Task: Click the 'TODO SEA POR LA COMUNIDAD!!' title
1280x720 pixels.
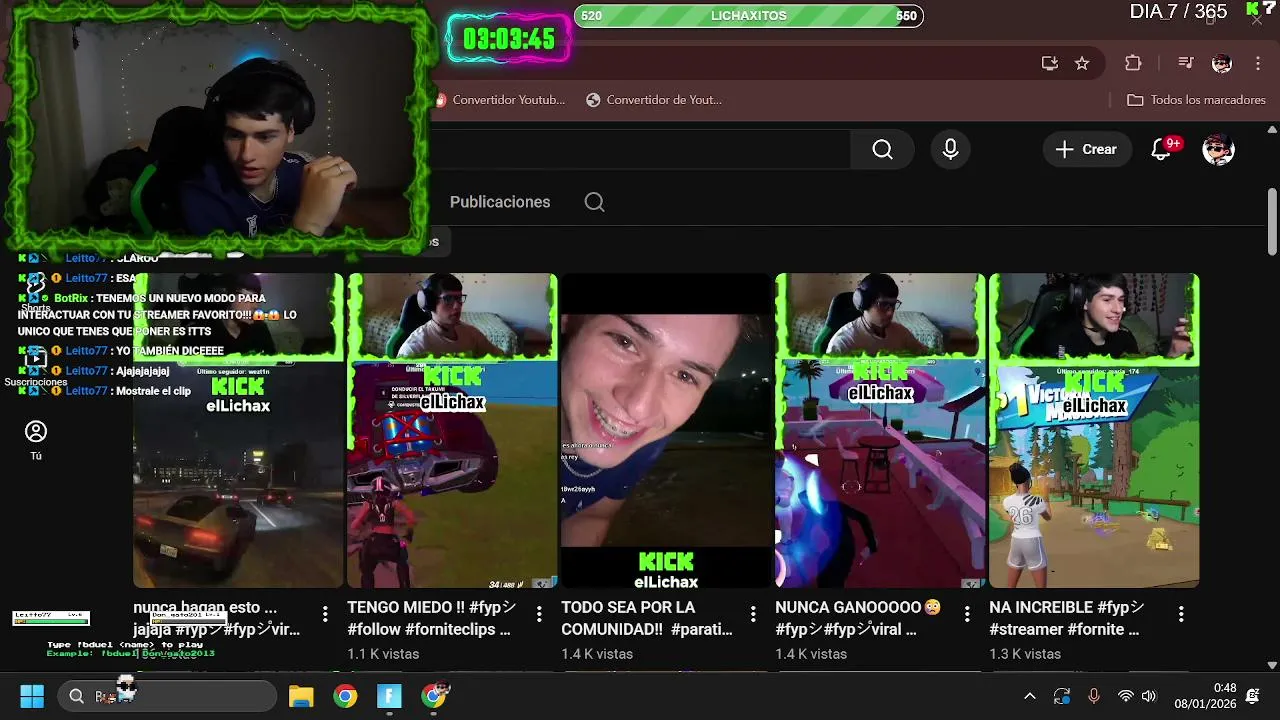Action: click(x=647, y=618)
